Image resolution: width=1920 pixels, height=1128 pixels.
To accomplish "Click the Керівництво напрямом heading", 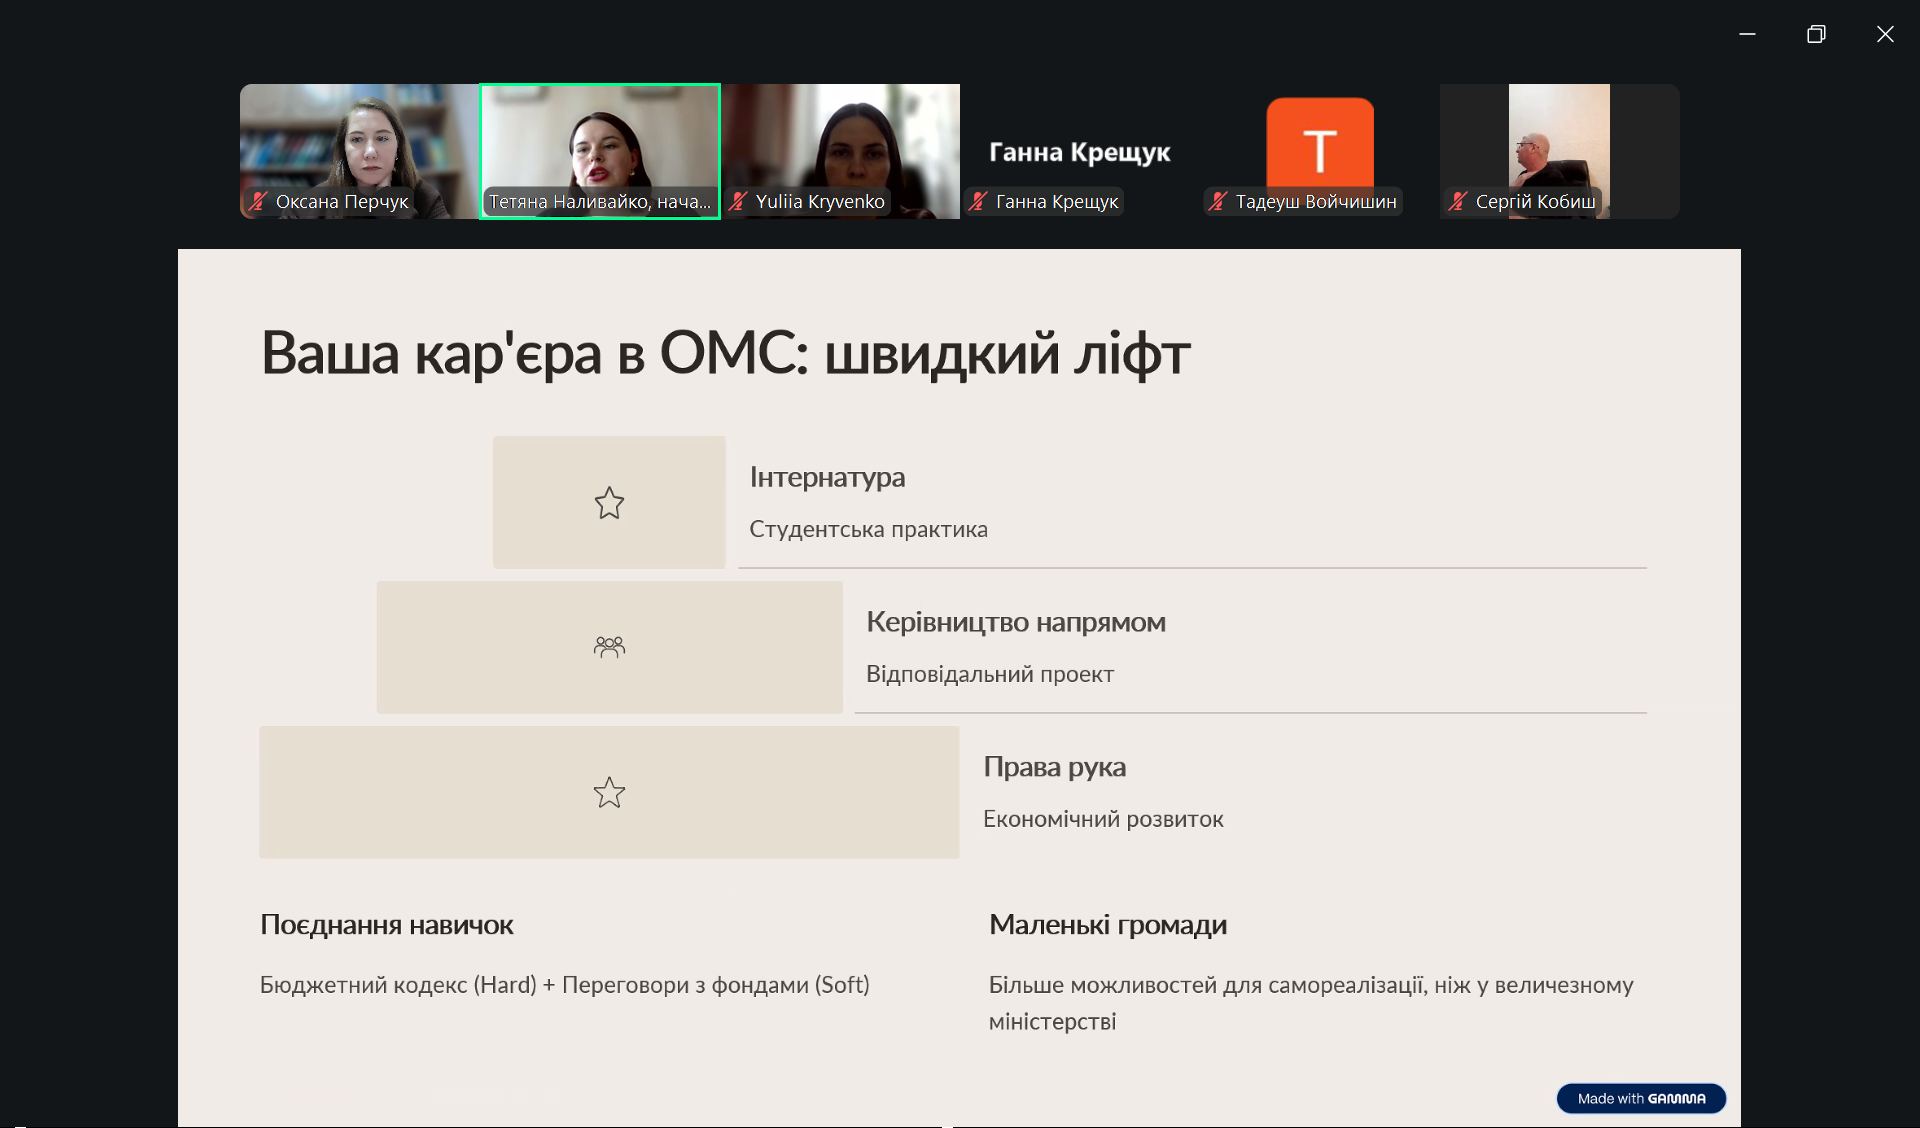I will click(x=1015, y=622).
